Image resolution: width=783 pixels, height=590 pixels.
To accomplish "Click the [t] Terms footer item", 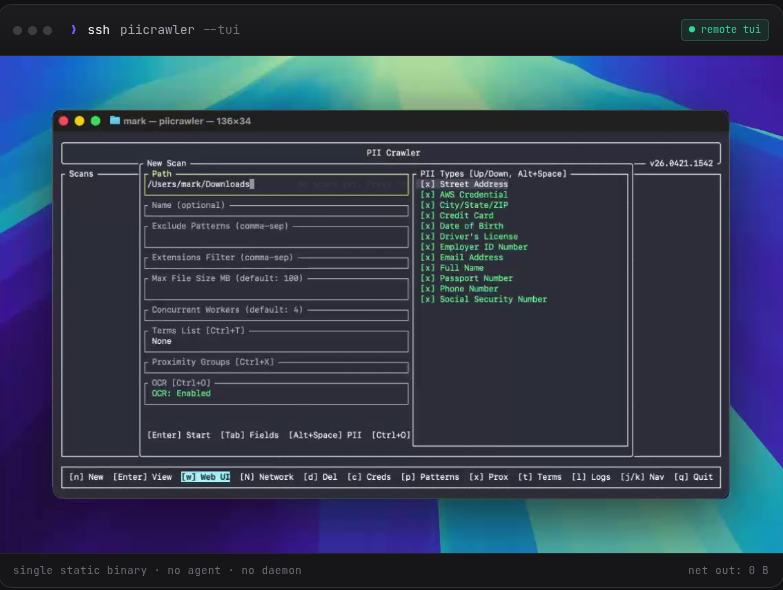I will tap(540, 477).
